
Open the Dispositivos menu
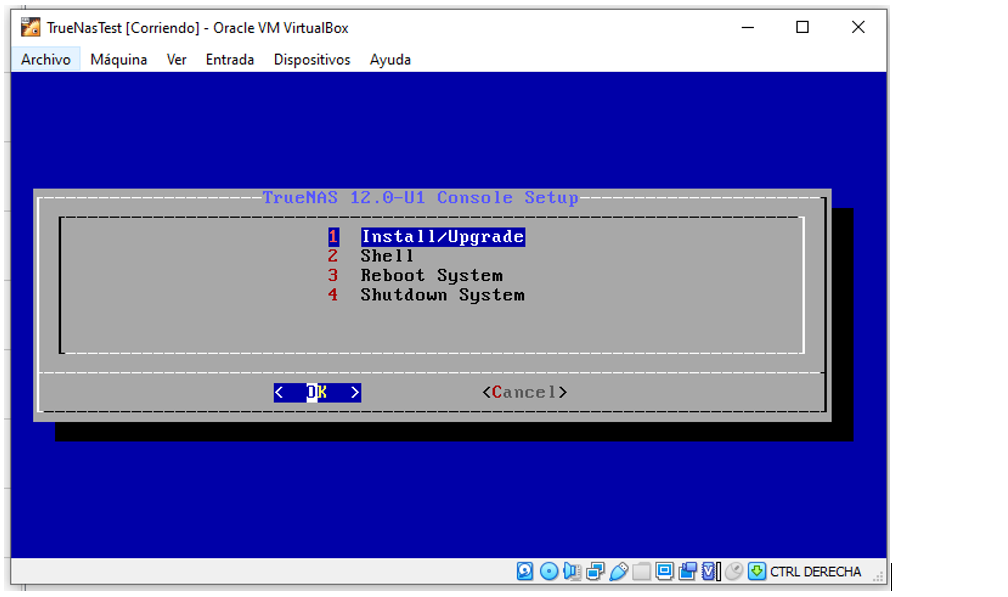pos(312,60)
